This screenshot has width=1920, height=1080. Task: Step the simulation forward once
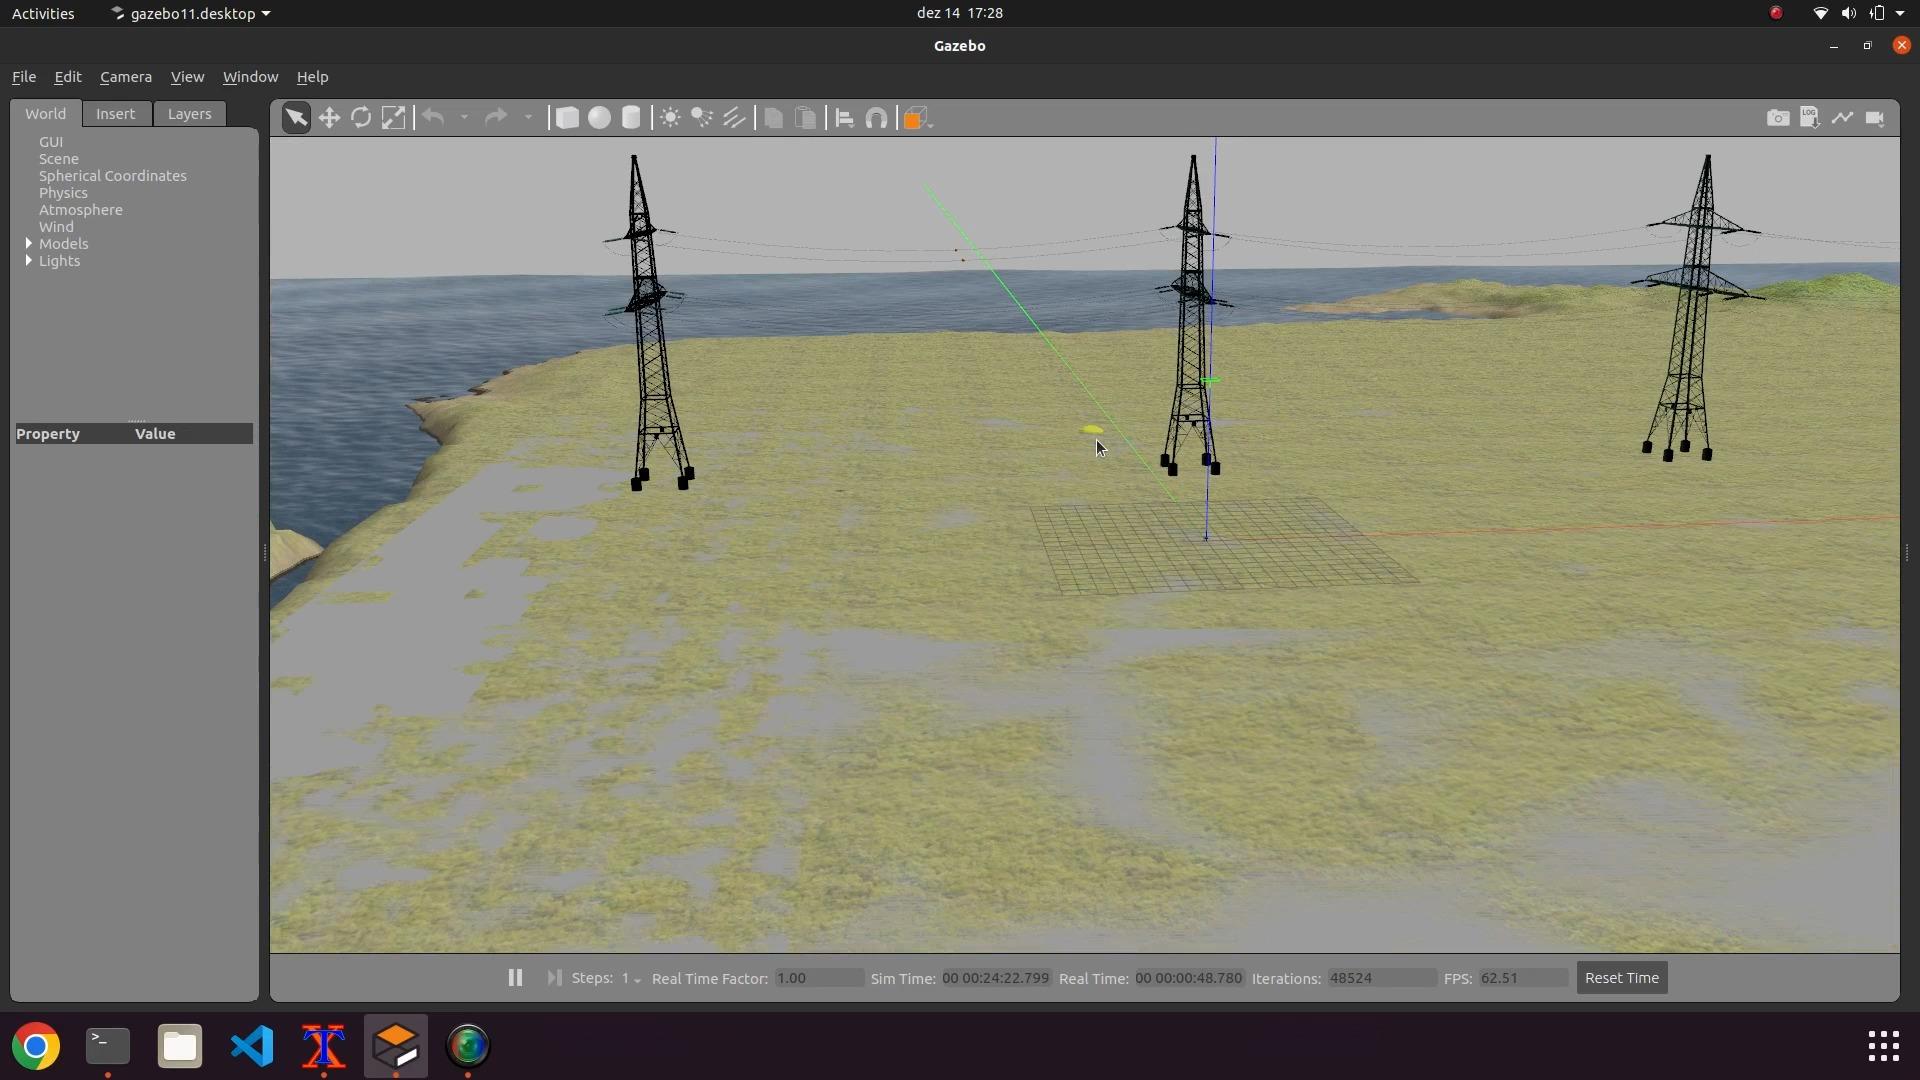click(554, 978)
